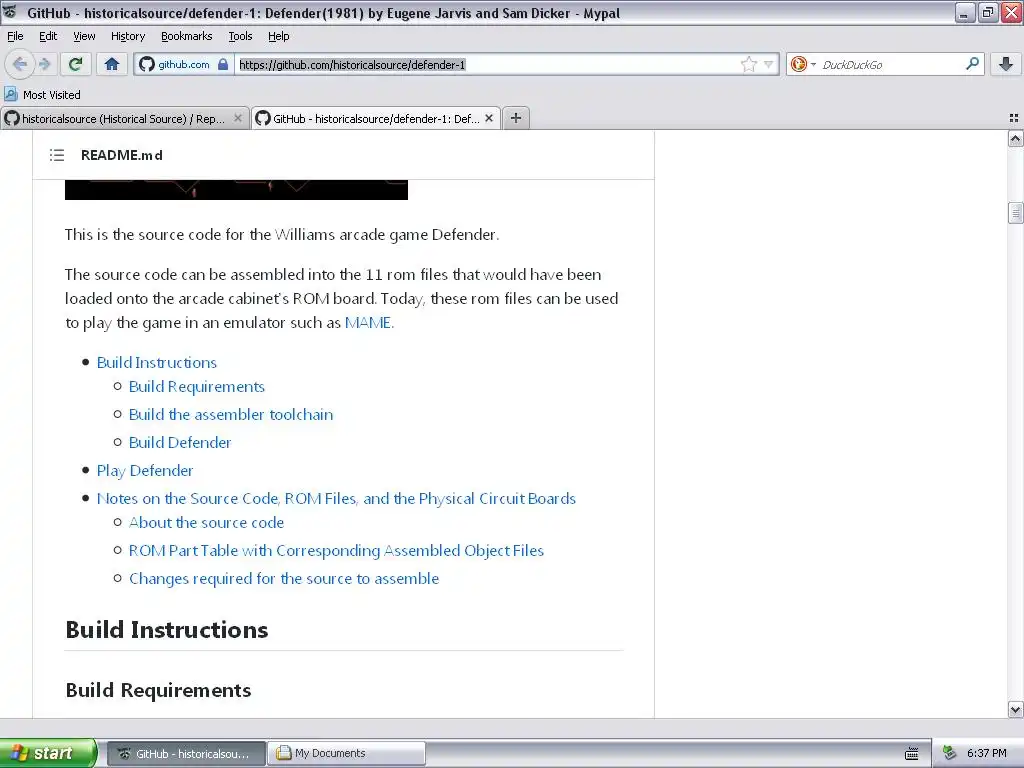Open the File menu
This screenshot has width=1024, height=768.
pyautogui.click(x=15, y=36)
